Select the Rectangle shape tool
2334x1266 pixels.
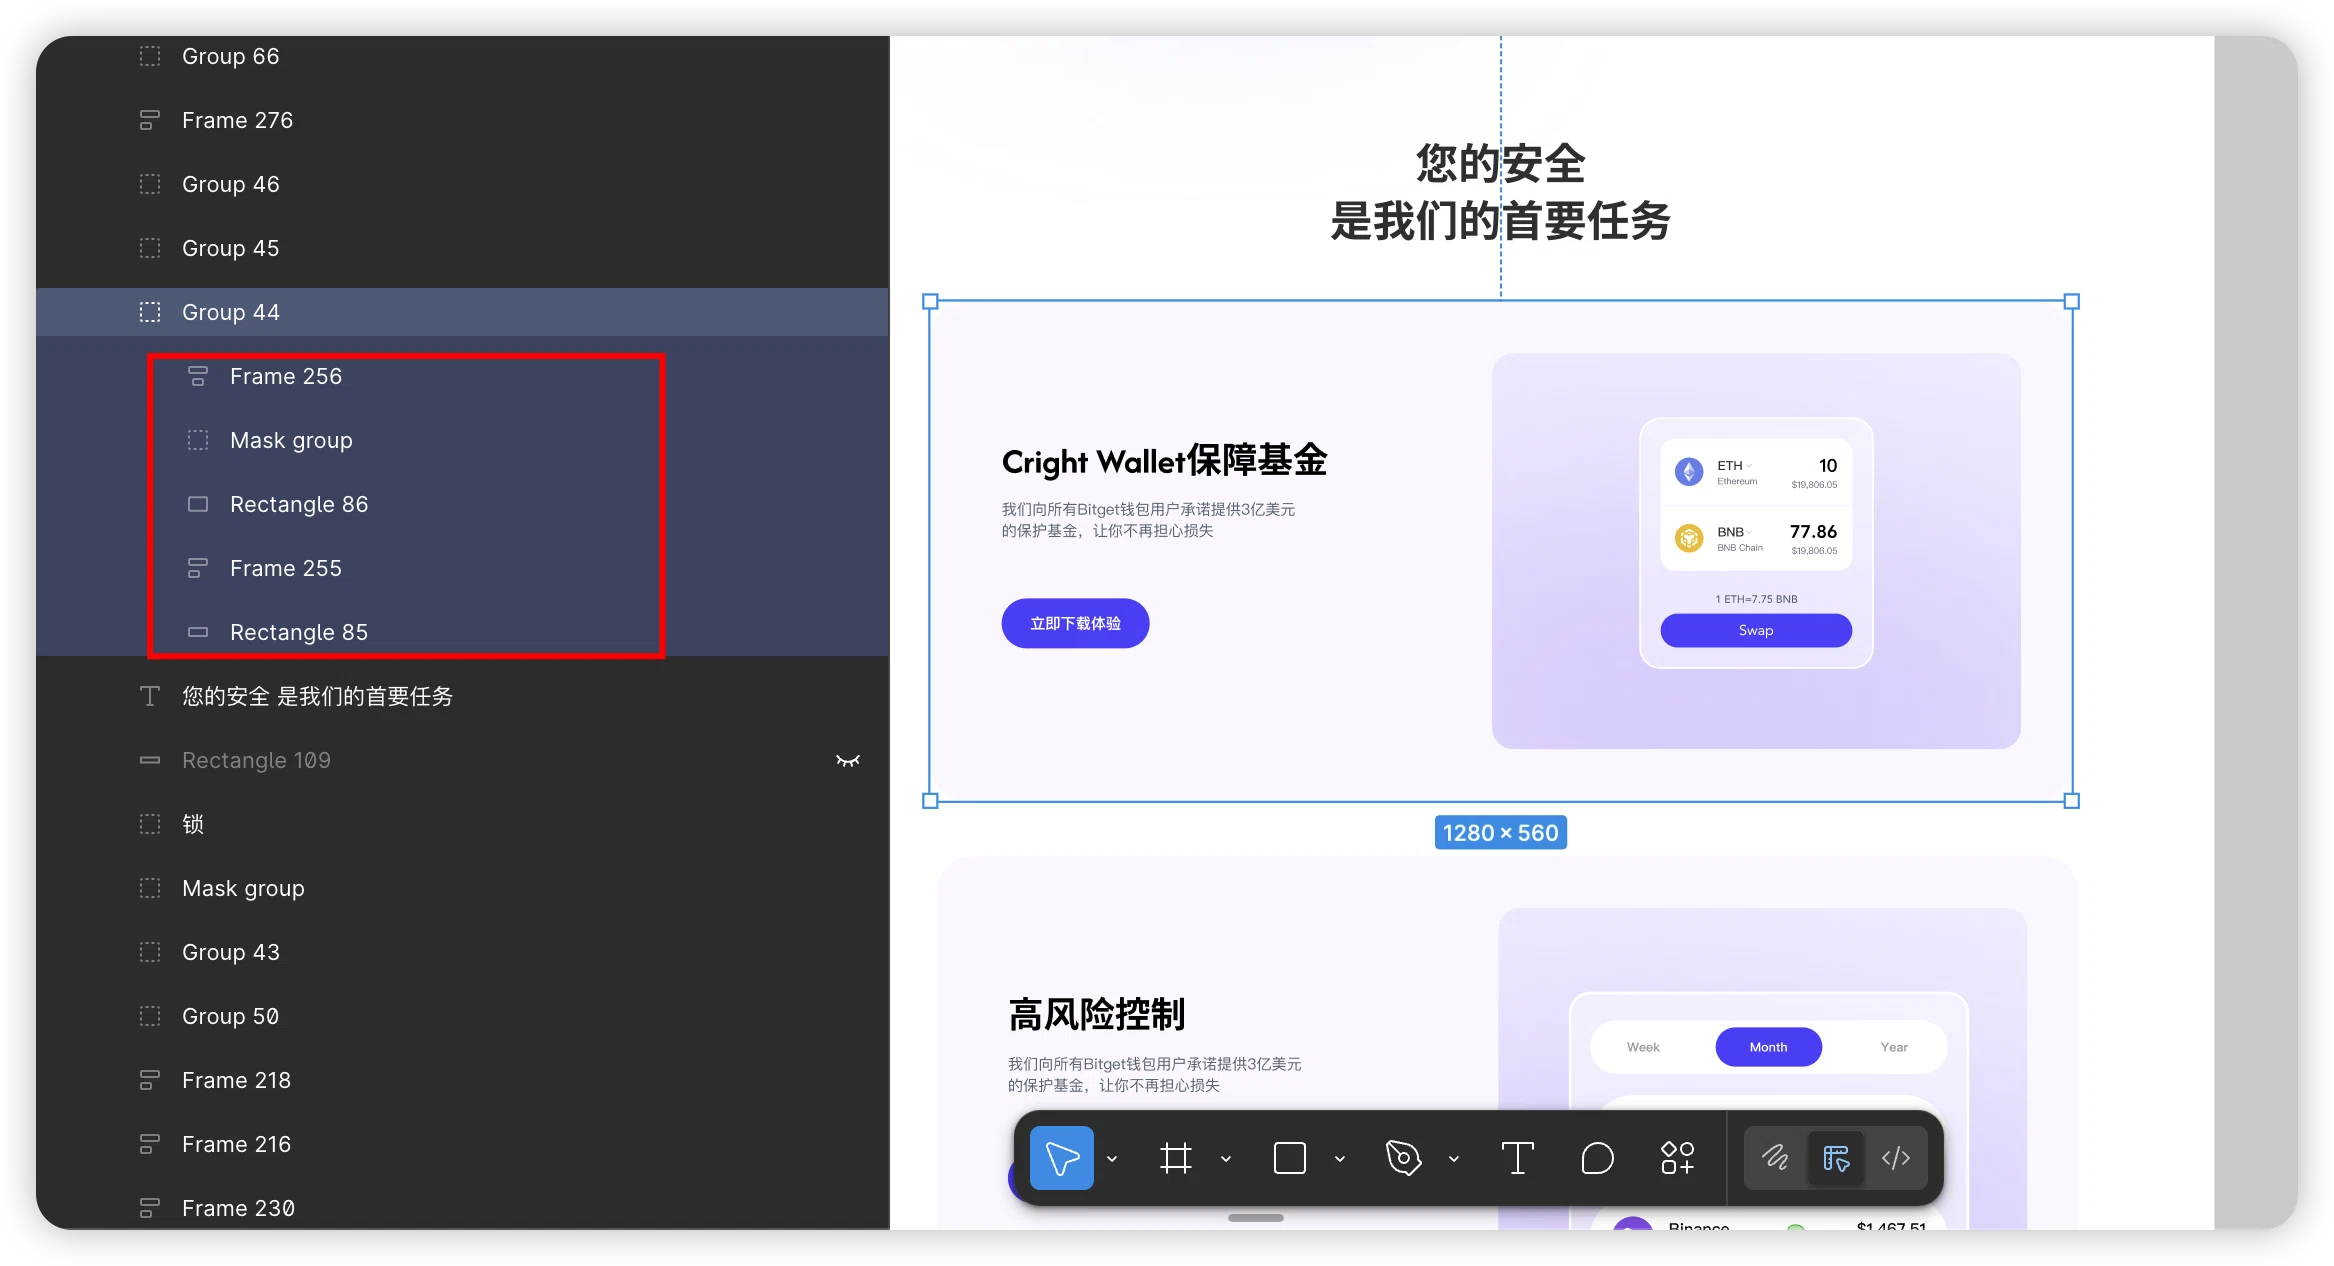pos(1290,1158)
